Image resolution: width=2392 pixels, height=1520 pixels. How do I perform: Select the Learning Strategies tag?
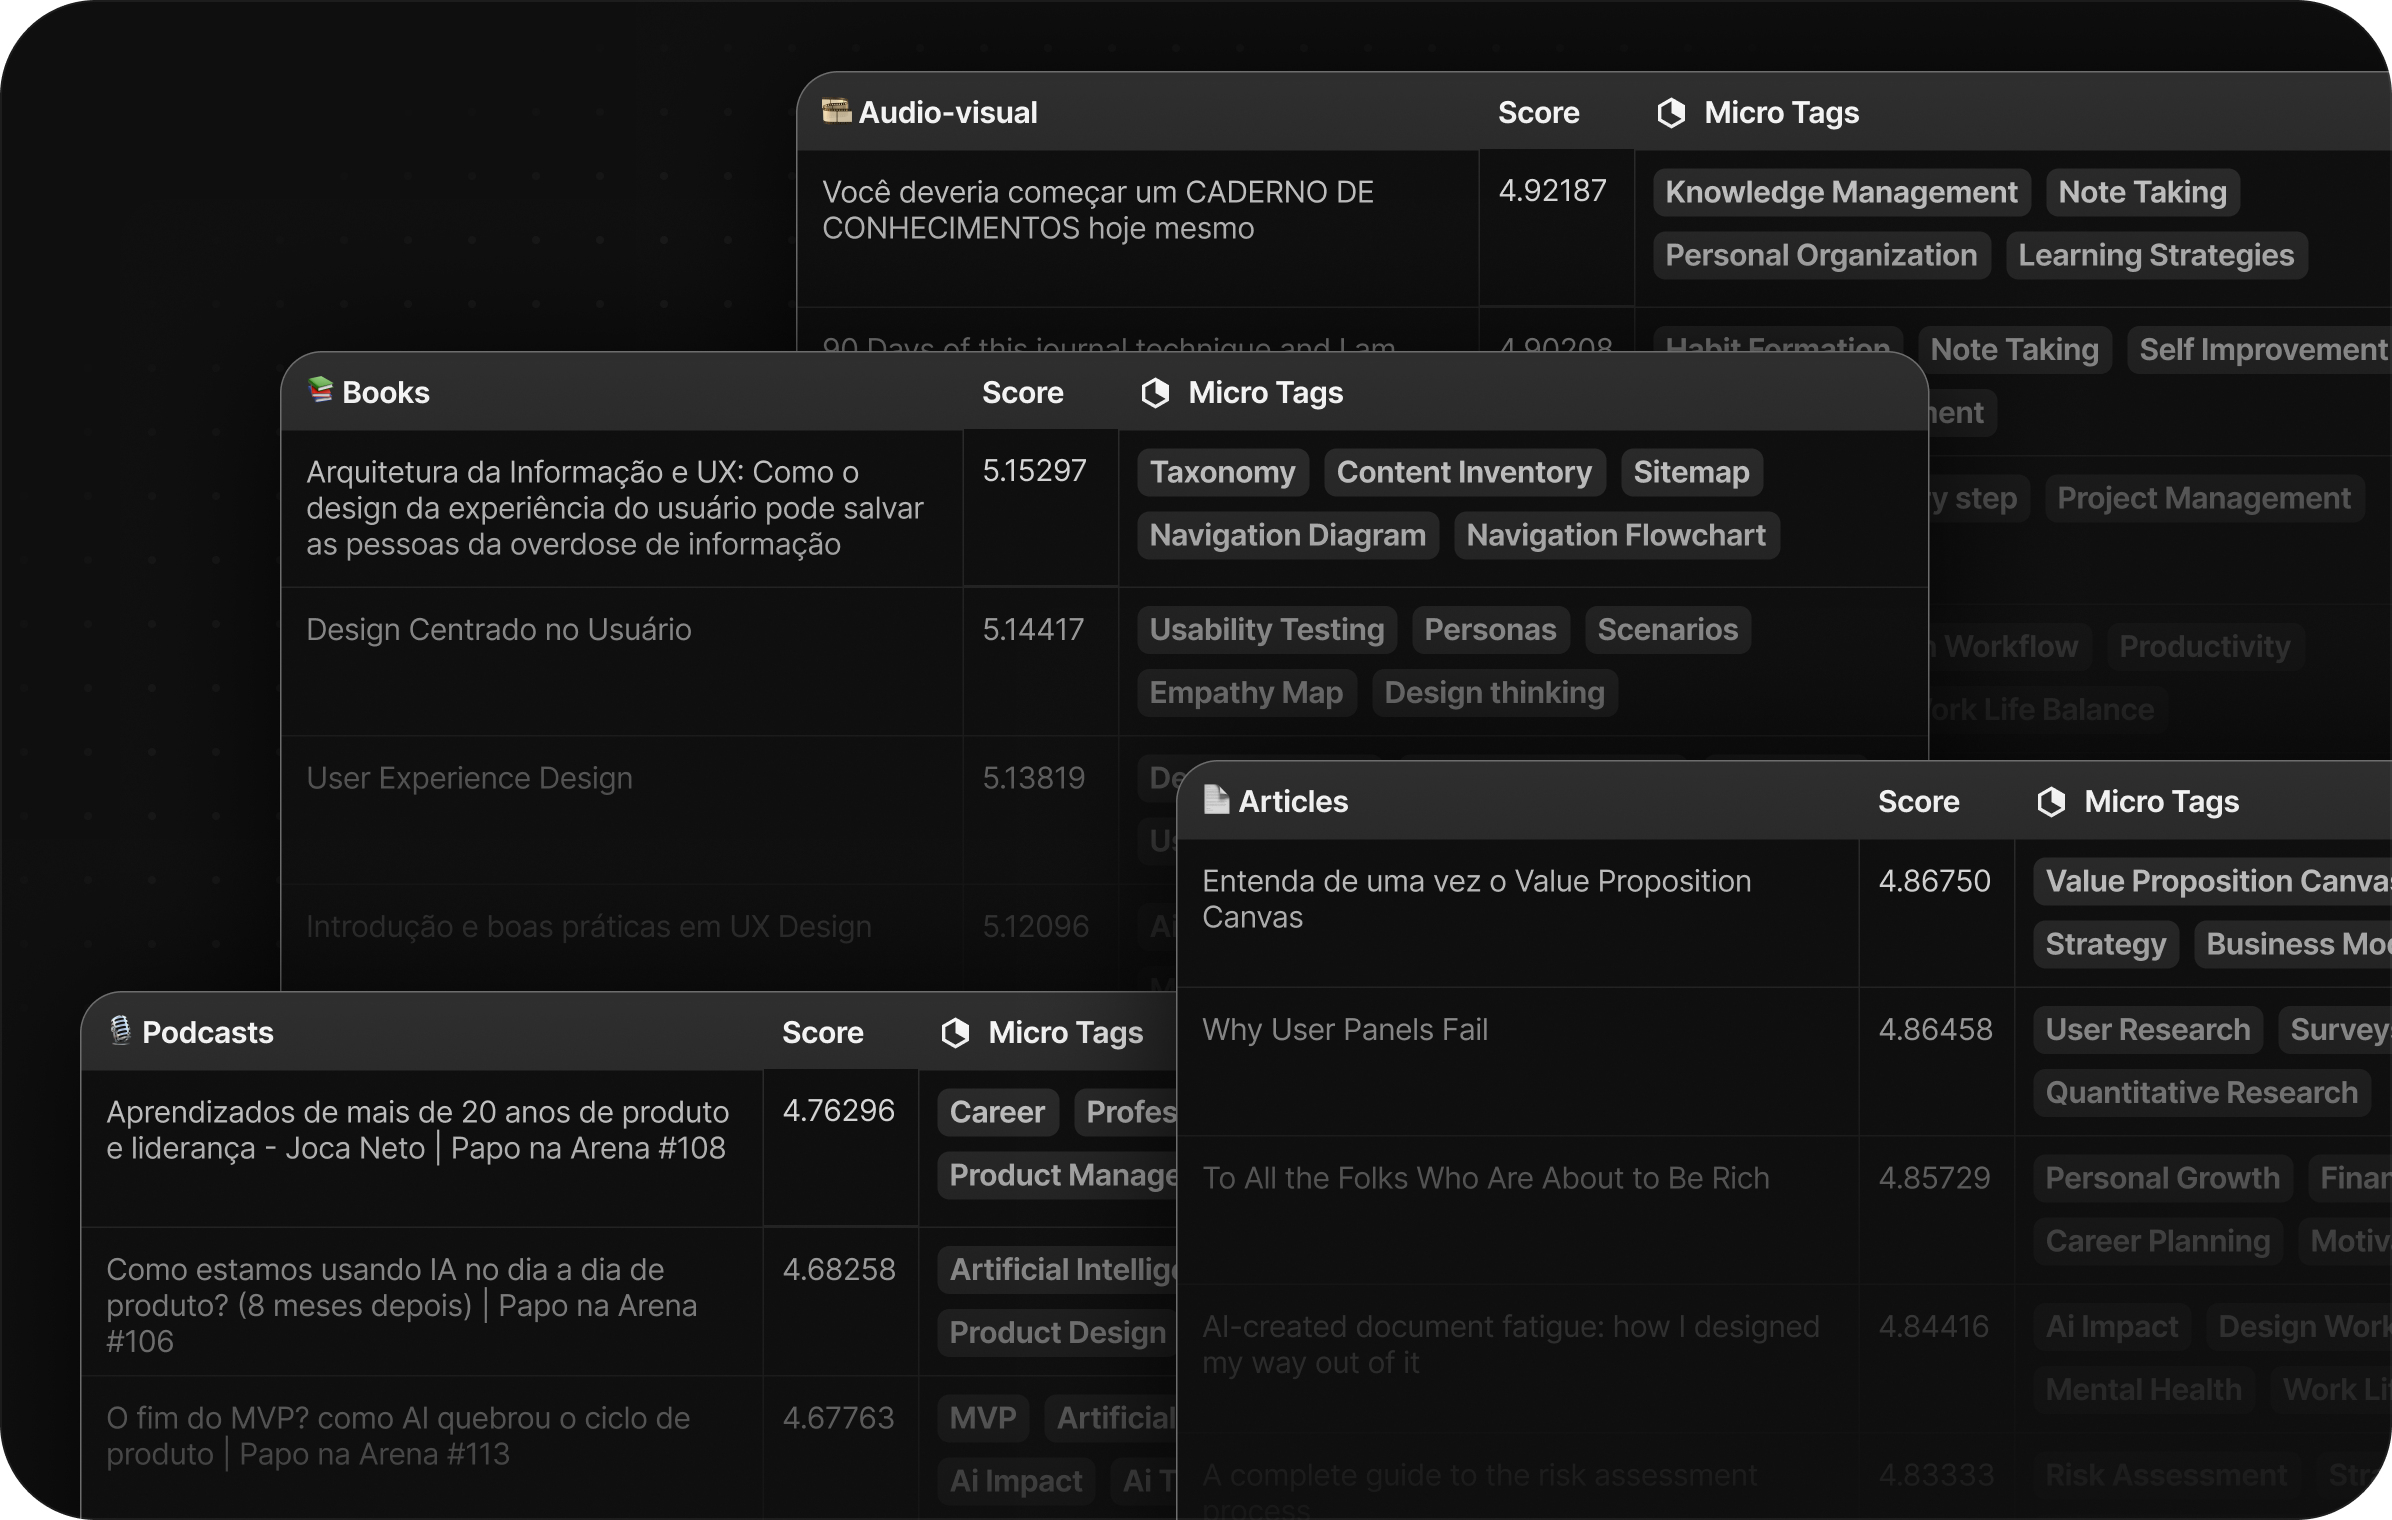coord(2156,255)
